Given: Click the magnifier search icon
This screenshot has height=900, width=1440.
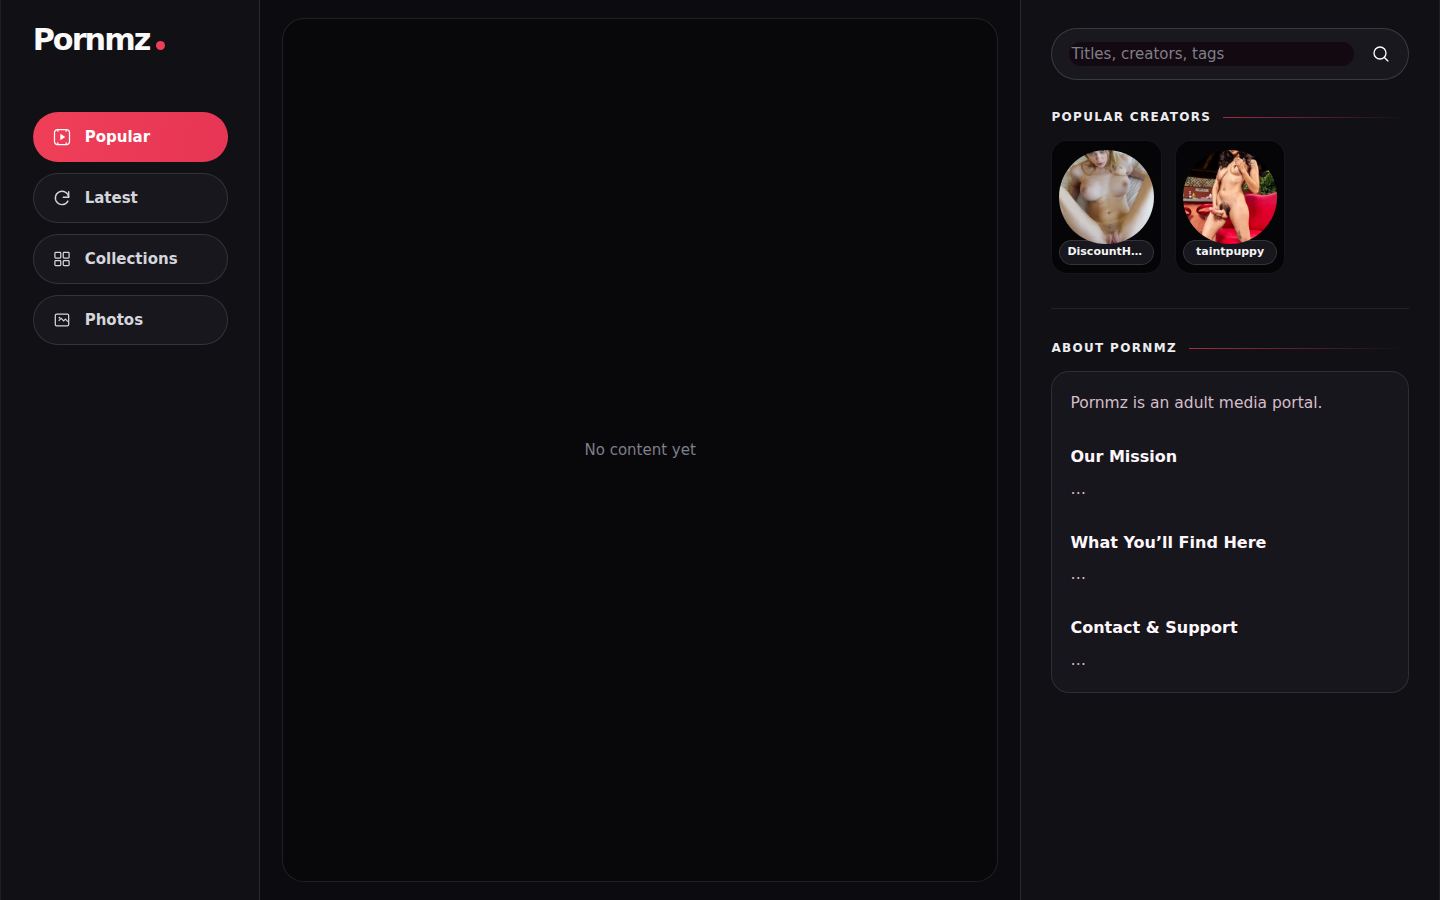Looking at the screenshot, I should [x=1381, y=54].
